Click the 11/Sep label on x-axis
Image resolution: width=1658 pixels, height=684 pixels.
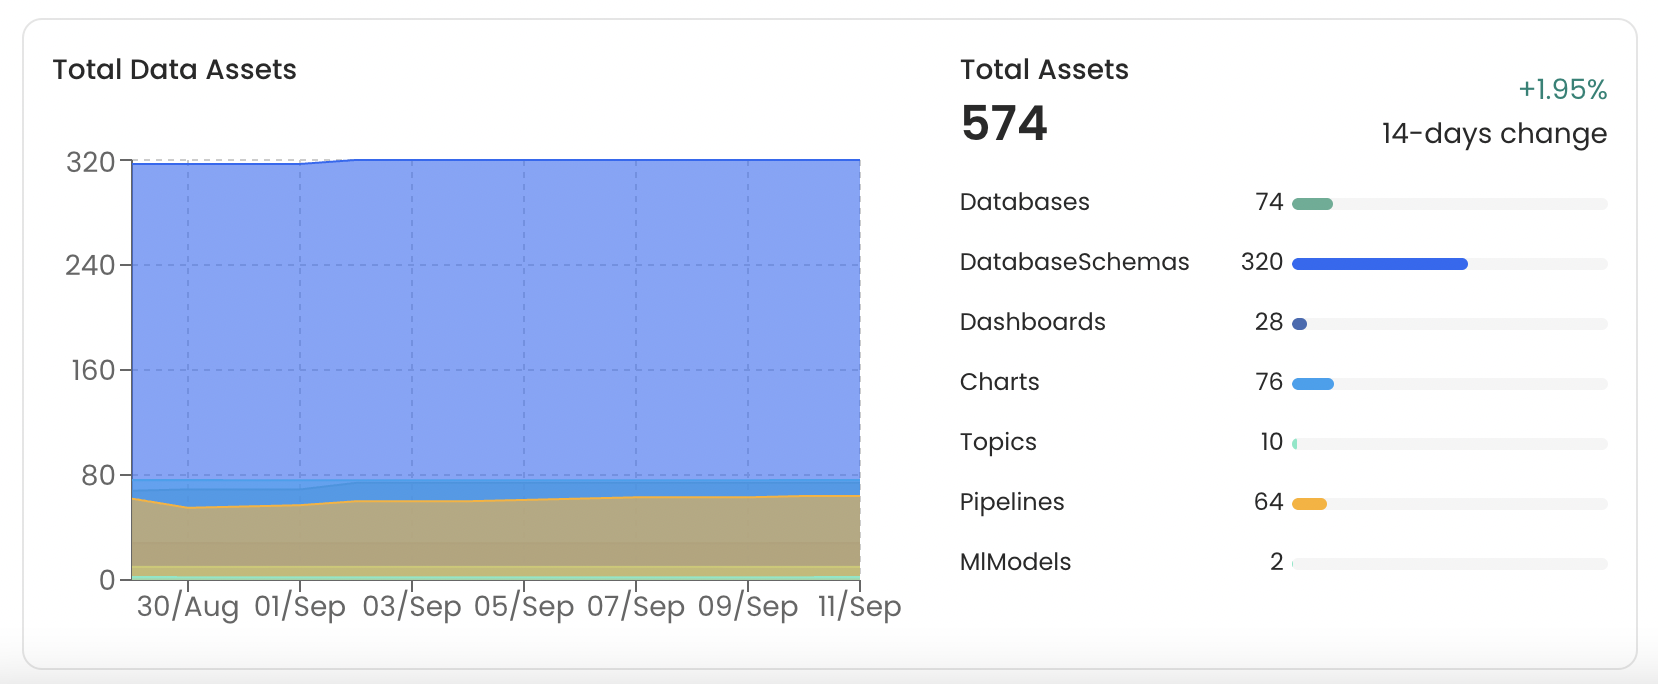pyautogui.click(x=859, y=607)
